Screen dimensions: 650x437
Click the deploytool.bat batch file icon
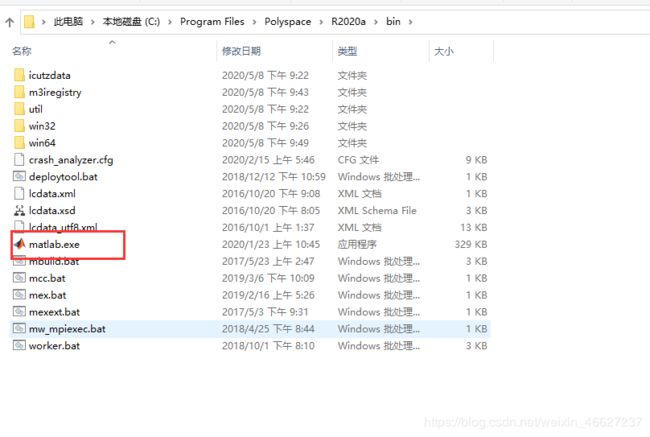click(x=19, y=177)
